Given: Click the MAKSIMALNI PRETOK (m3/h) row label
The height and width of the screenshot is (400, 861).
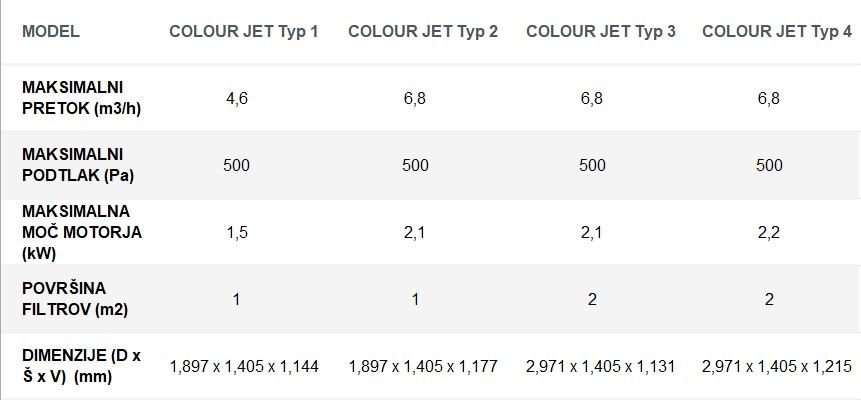Looking at the screenshot, I should [x=81, y=98].
